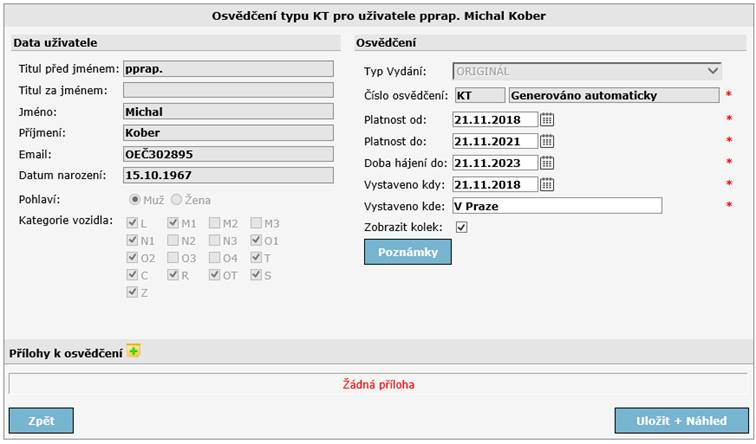Click the Titul za jménem field
The height and width of the screenshot is (444, 756).
227,91
